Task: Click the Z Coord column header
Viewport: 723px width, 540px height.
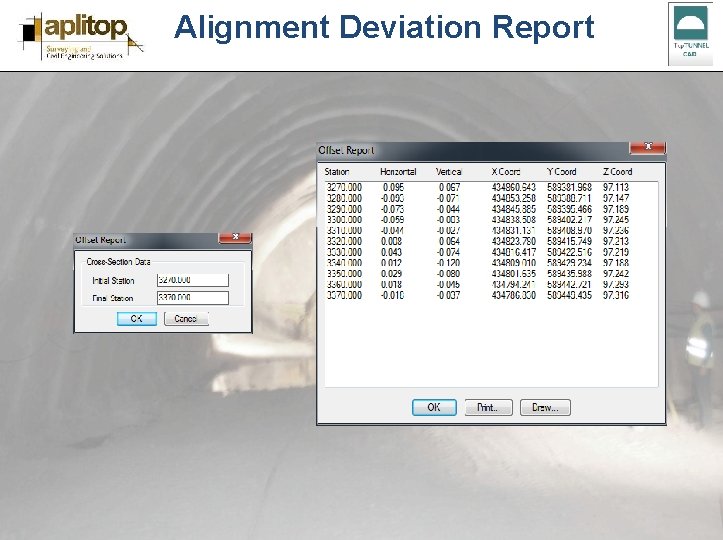Action: (x=617, y=172)
